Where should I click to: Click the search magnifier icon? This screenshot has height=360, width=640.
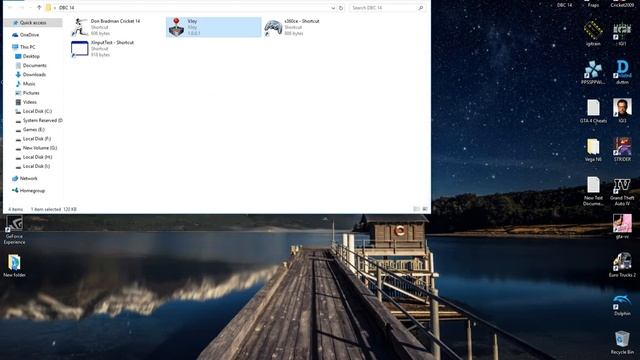[421, 8]
